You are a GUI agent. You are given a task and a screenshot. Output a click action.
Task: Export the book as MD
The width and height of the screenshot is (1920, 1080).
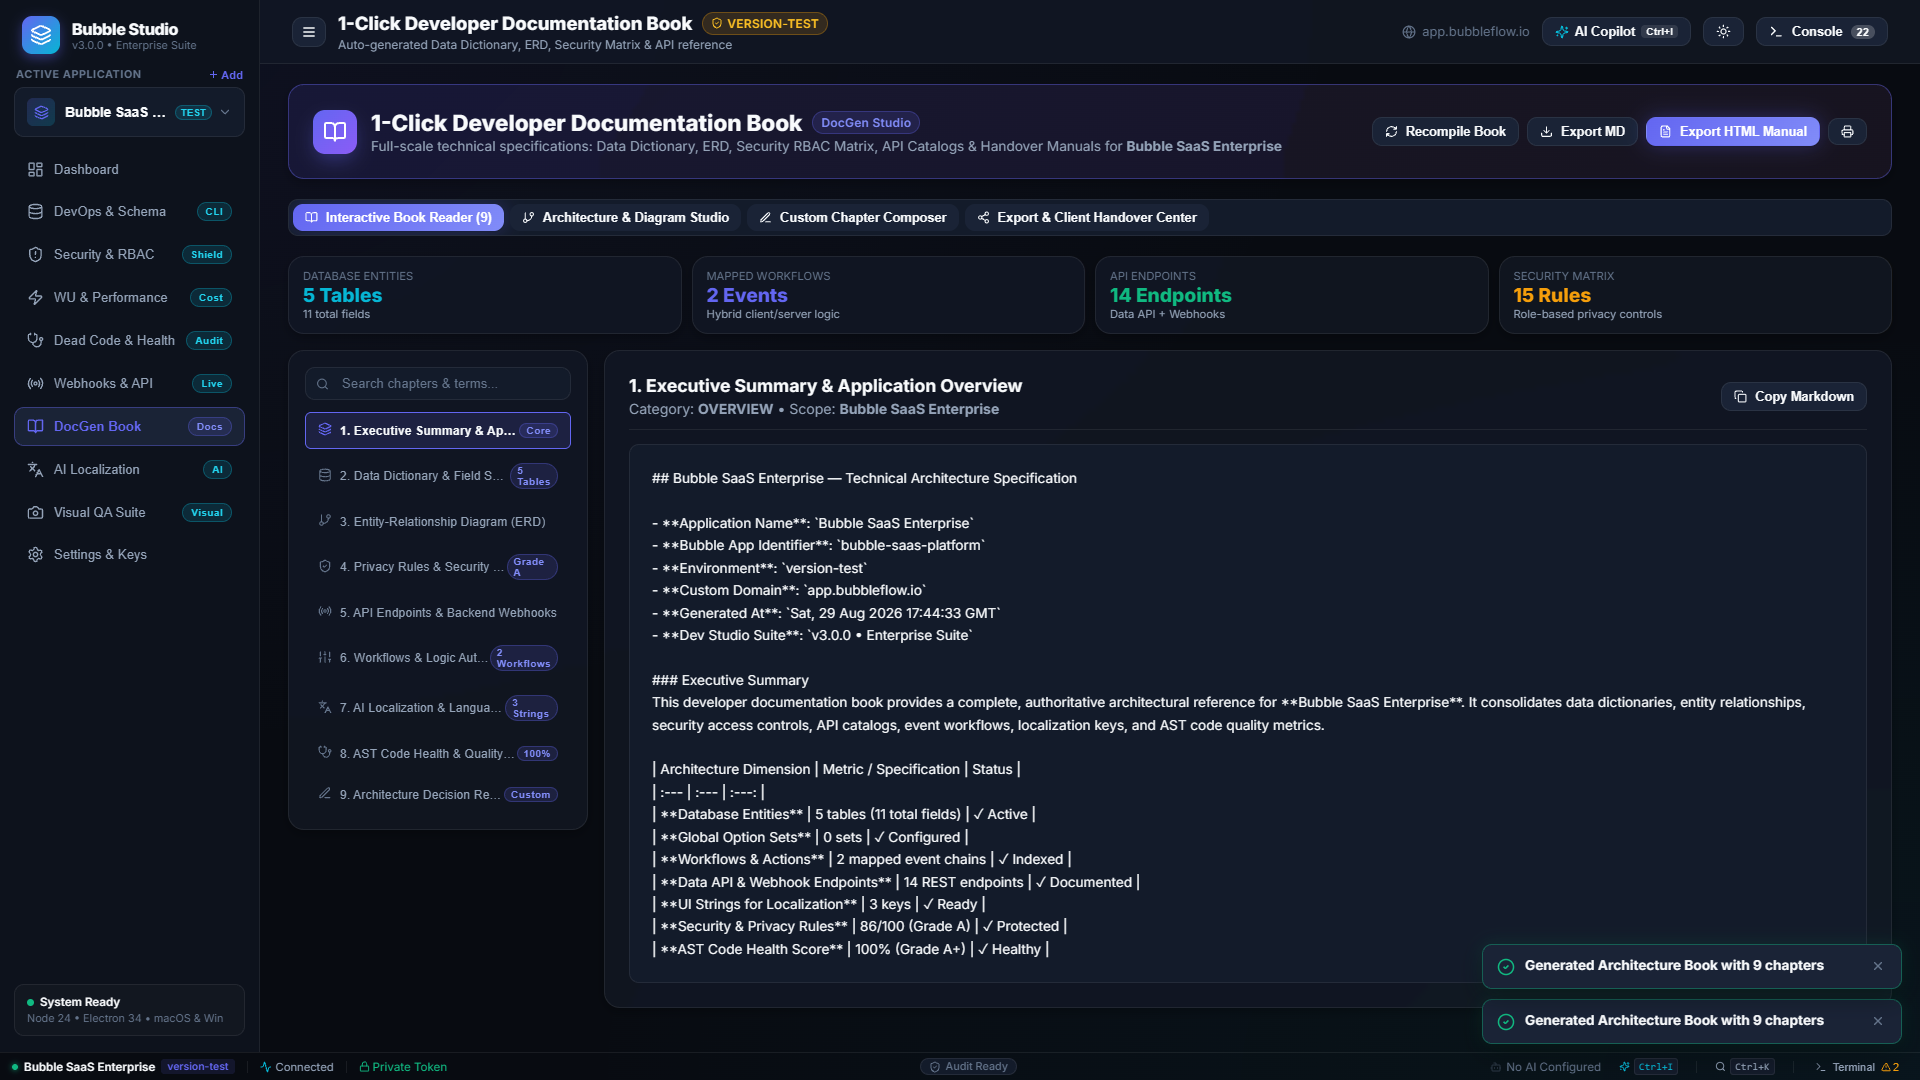coord(1582,132)
